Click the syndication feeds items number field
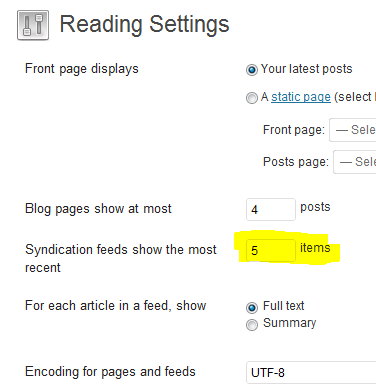 coord(271,250)
